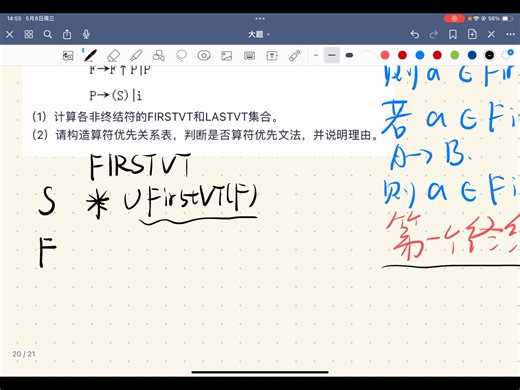Tap the battery status icon

click(x=507, y=19)
